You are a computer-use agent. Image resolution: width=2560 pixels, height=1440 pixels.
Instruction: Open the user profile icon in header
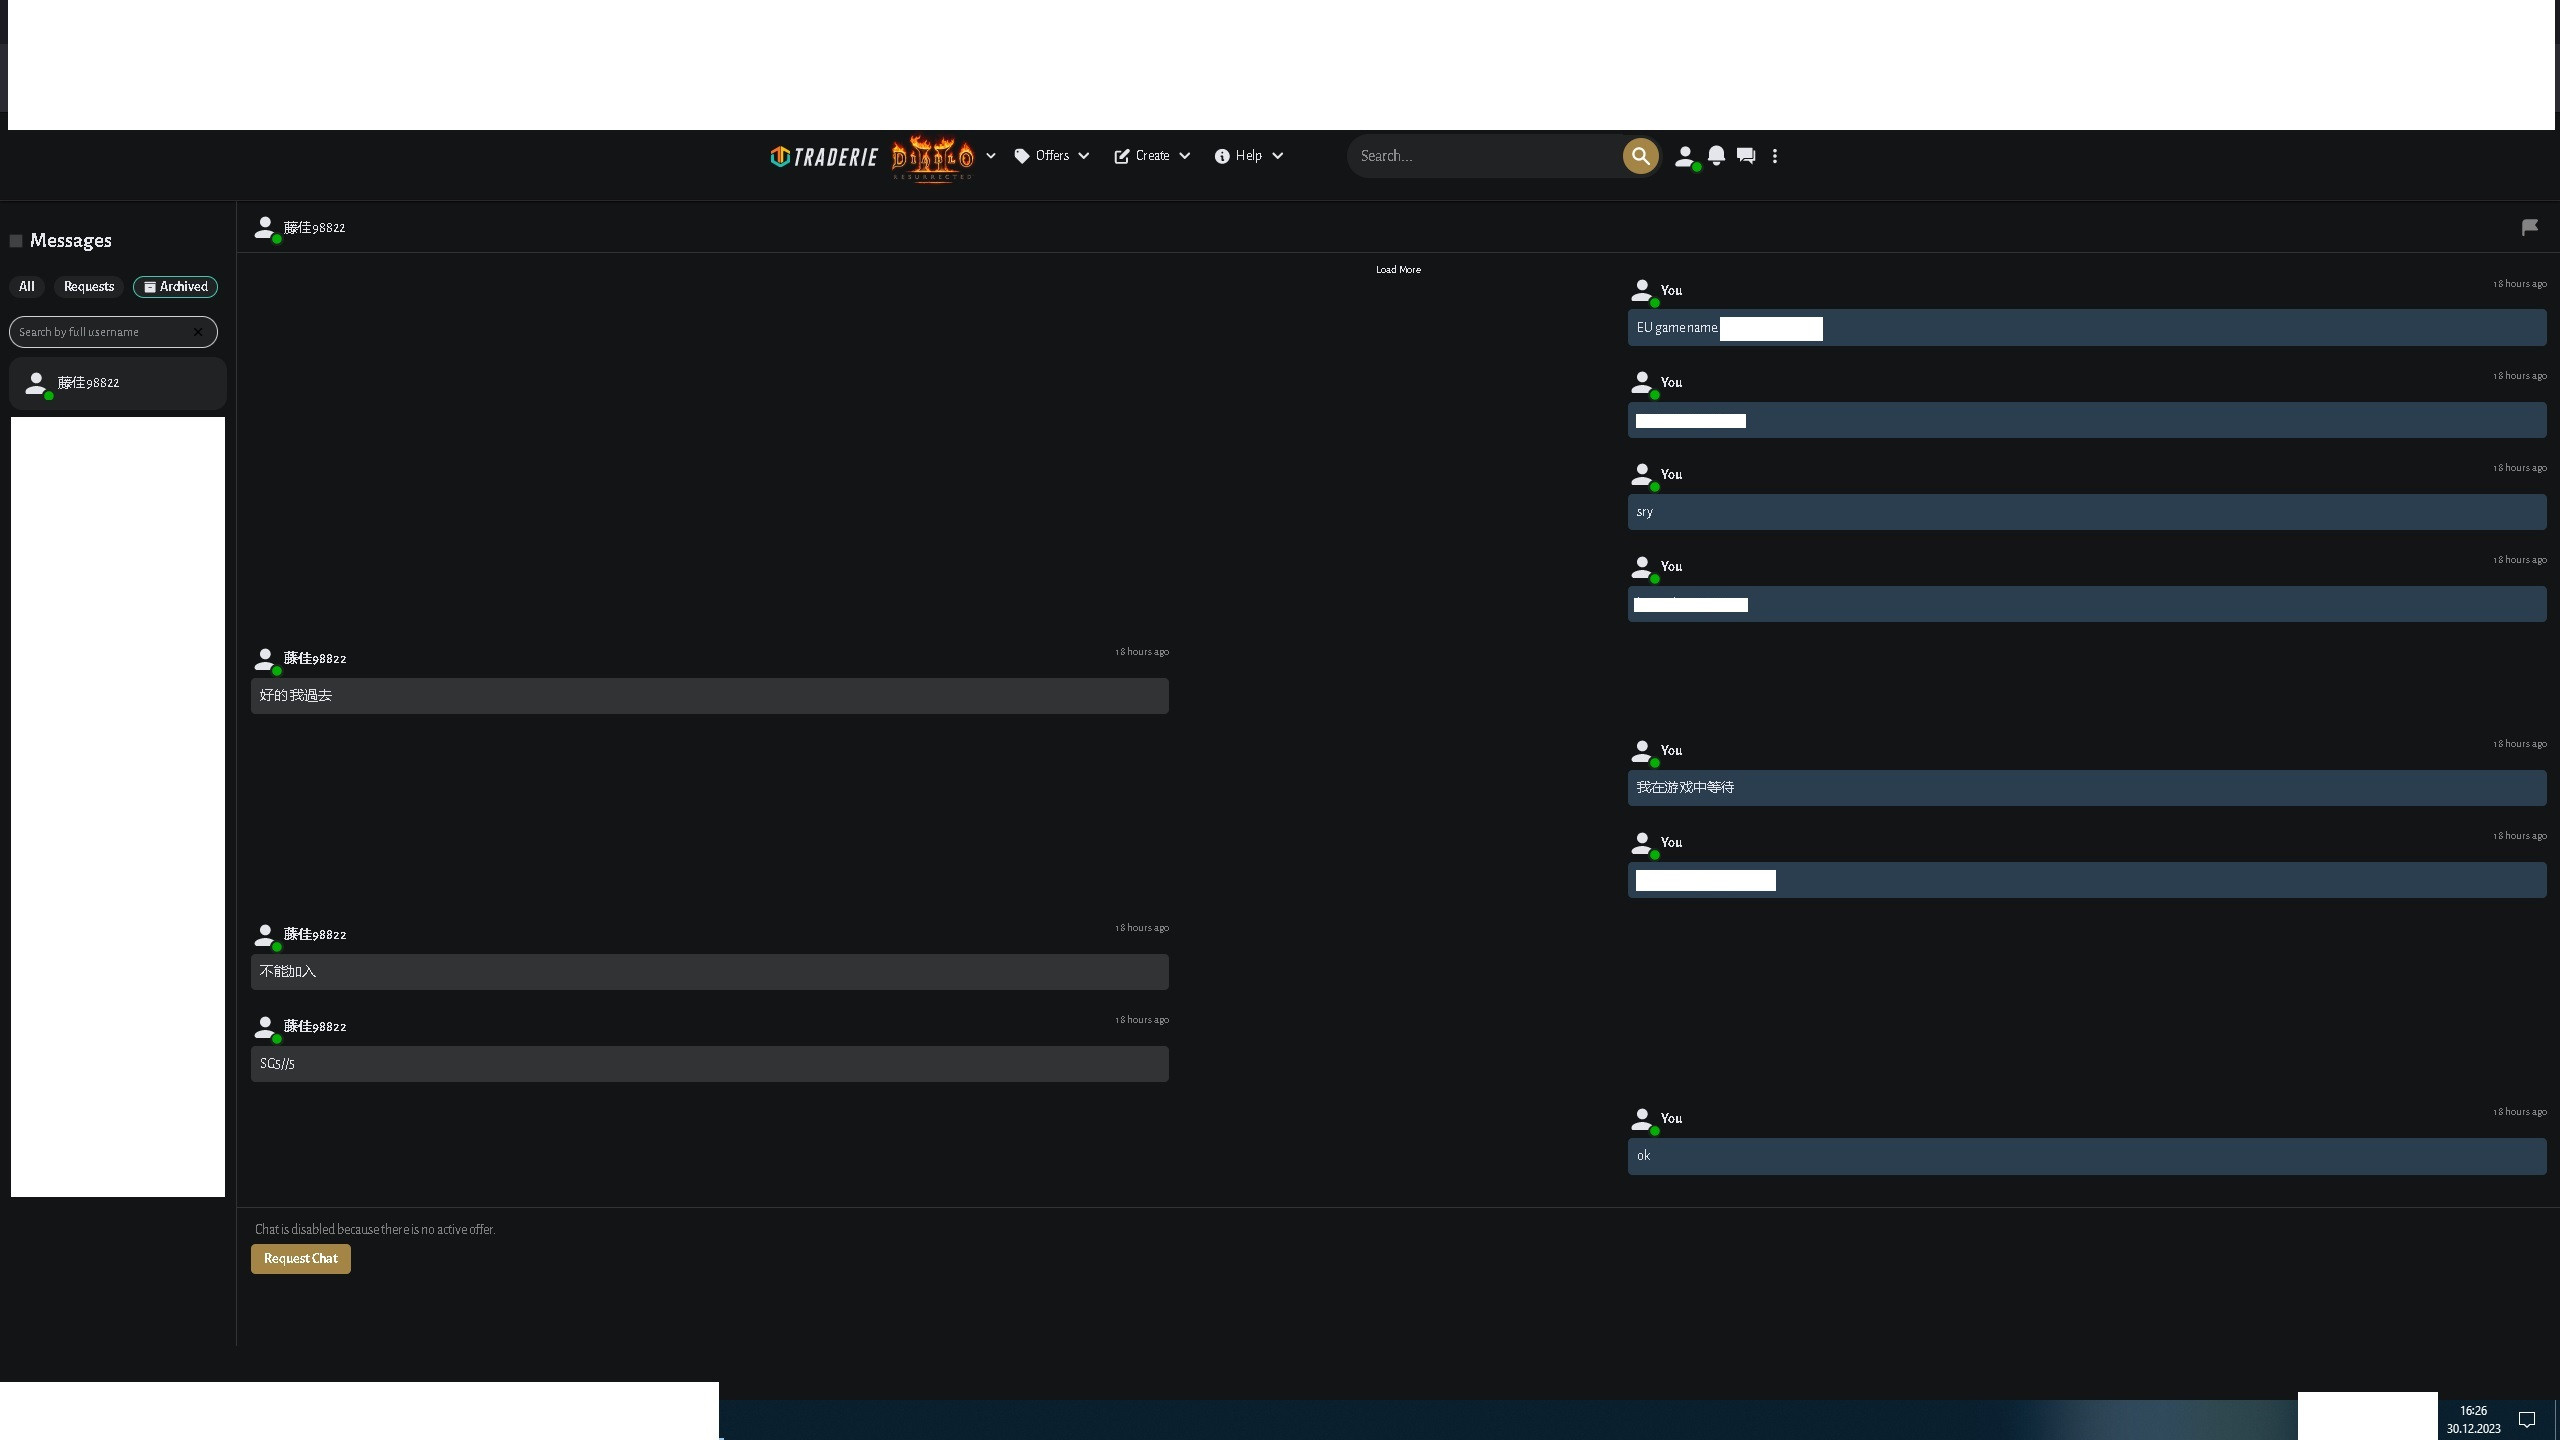1685,156
